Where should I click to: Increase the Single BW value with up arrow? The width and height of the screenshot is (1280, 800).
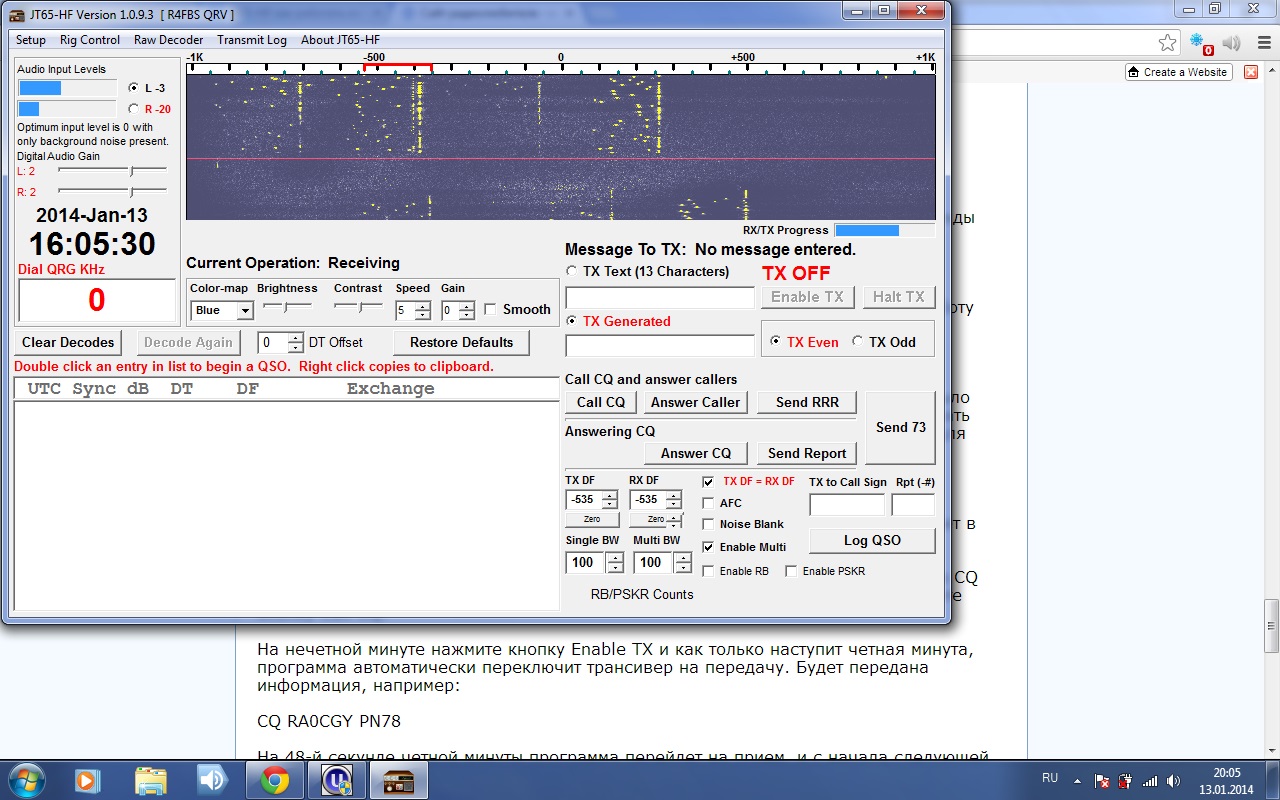[x=614, y=557]
